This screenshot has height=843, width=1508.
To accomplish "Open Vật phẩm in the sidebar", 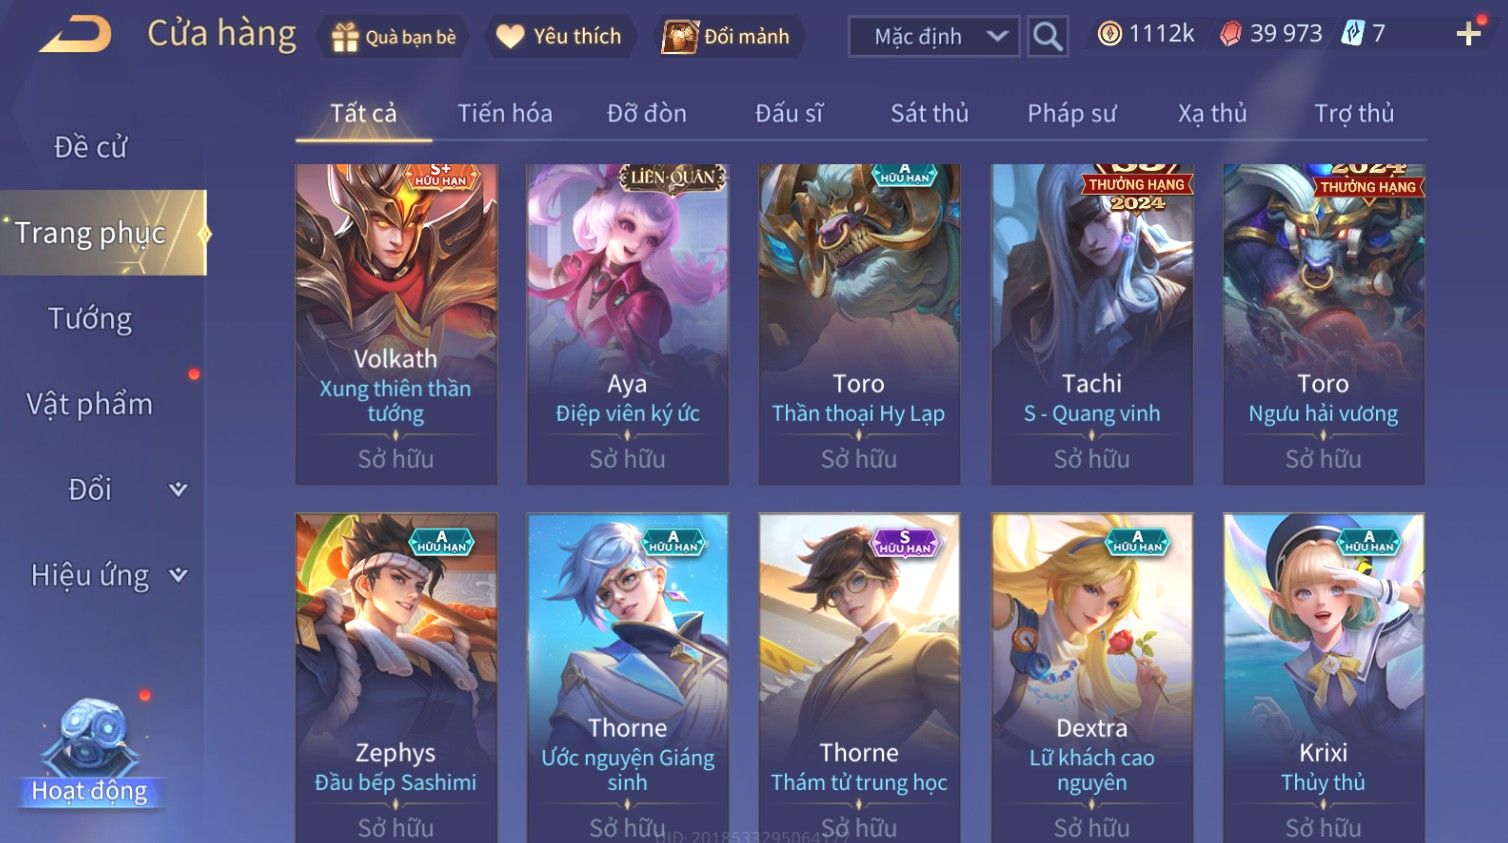I will pyautogui.click(x=90, y=404).
